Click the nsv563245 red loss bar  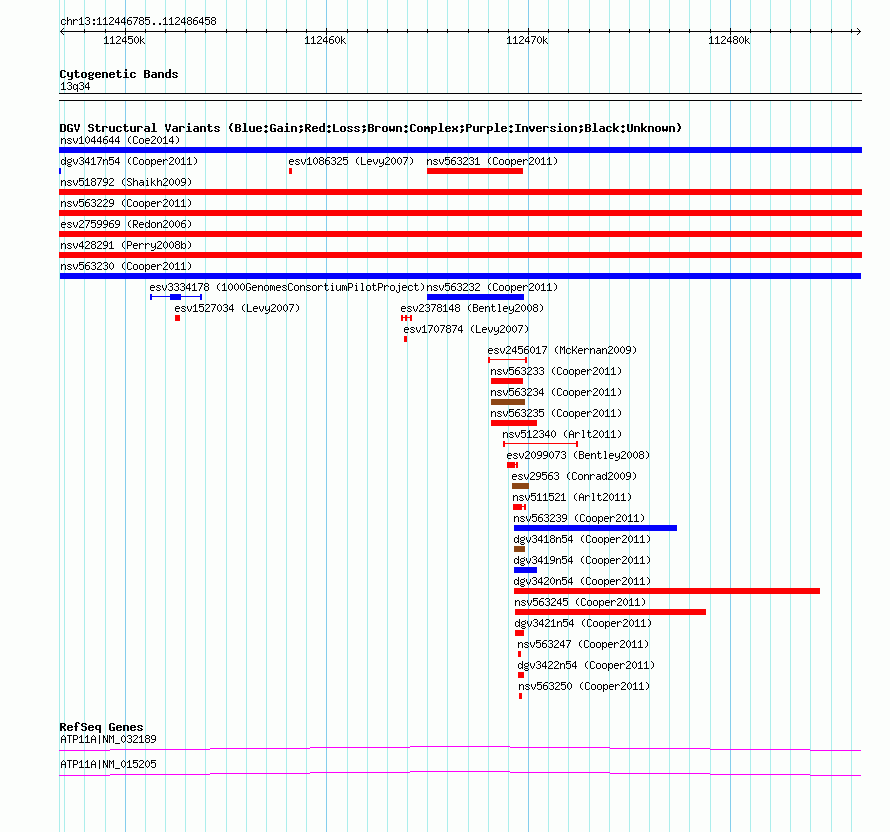pyautogui.click(x=610, y=612)
